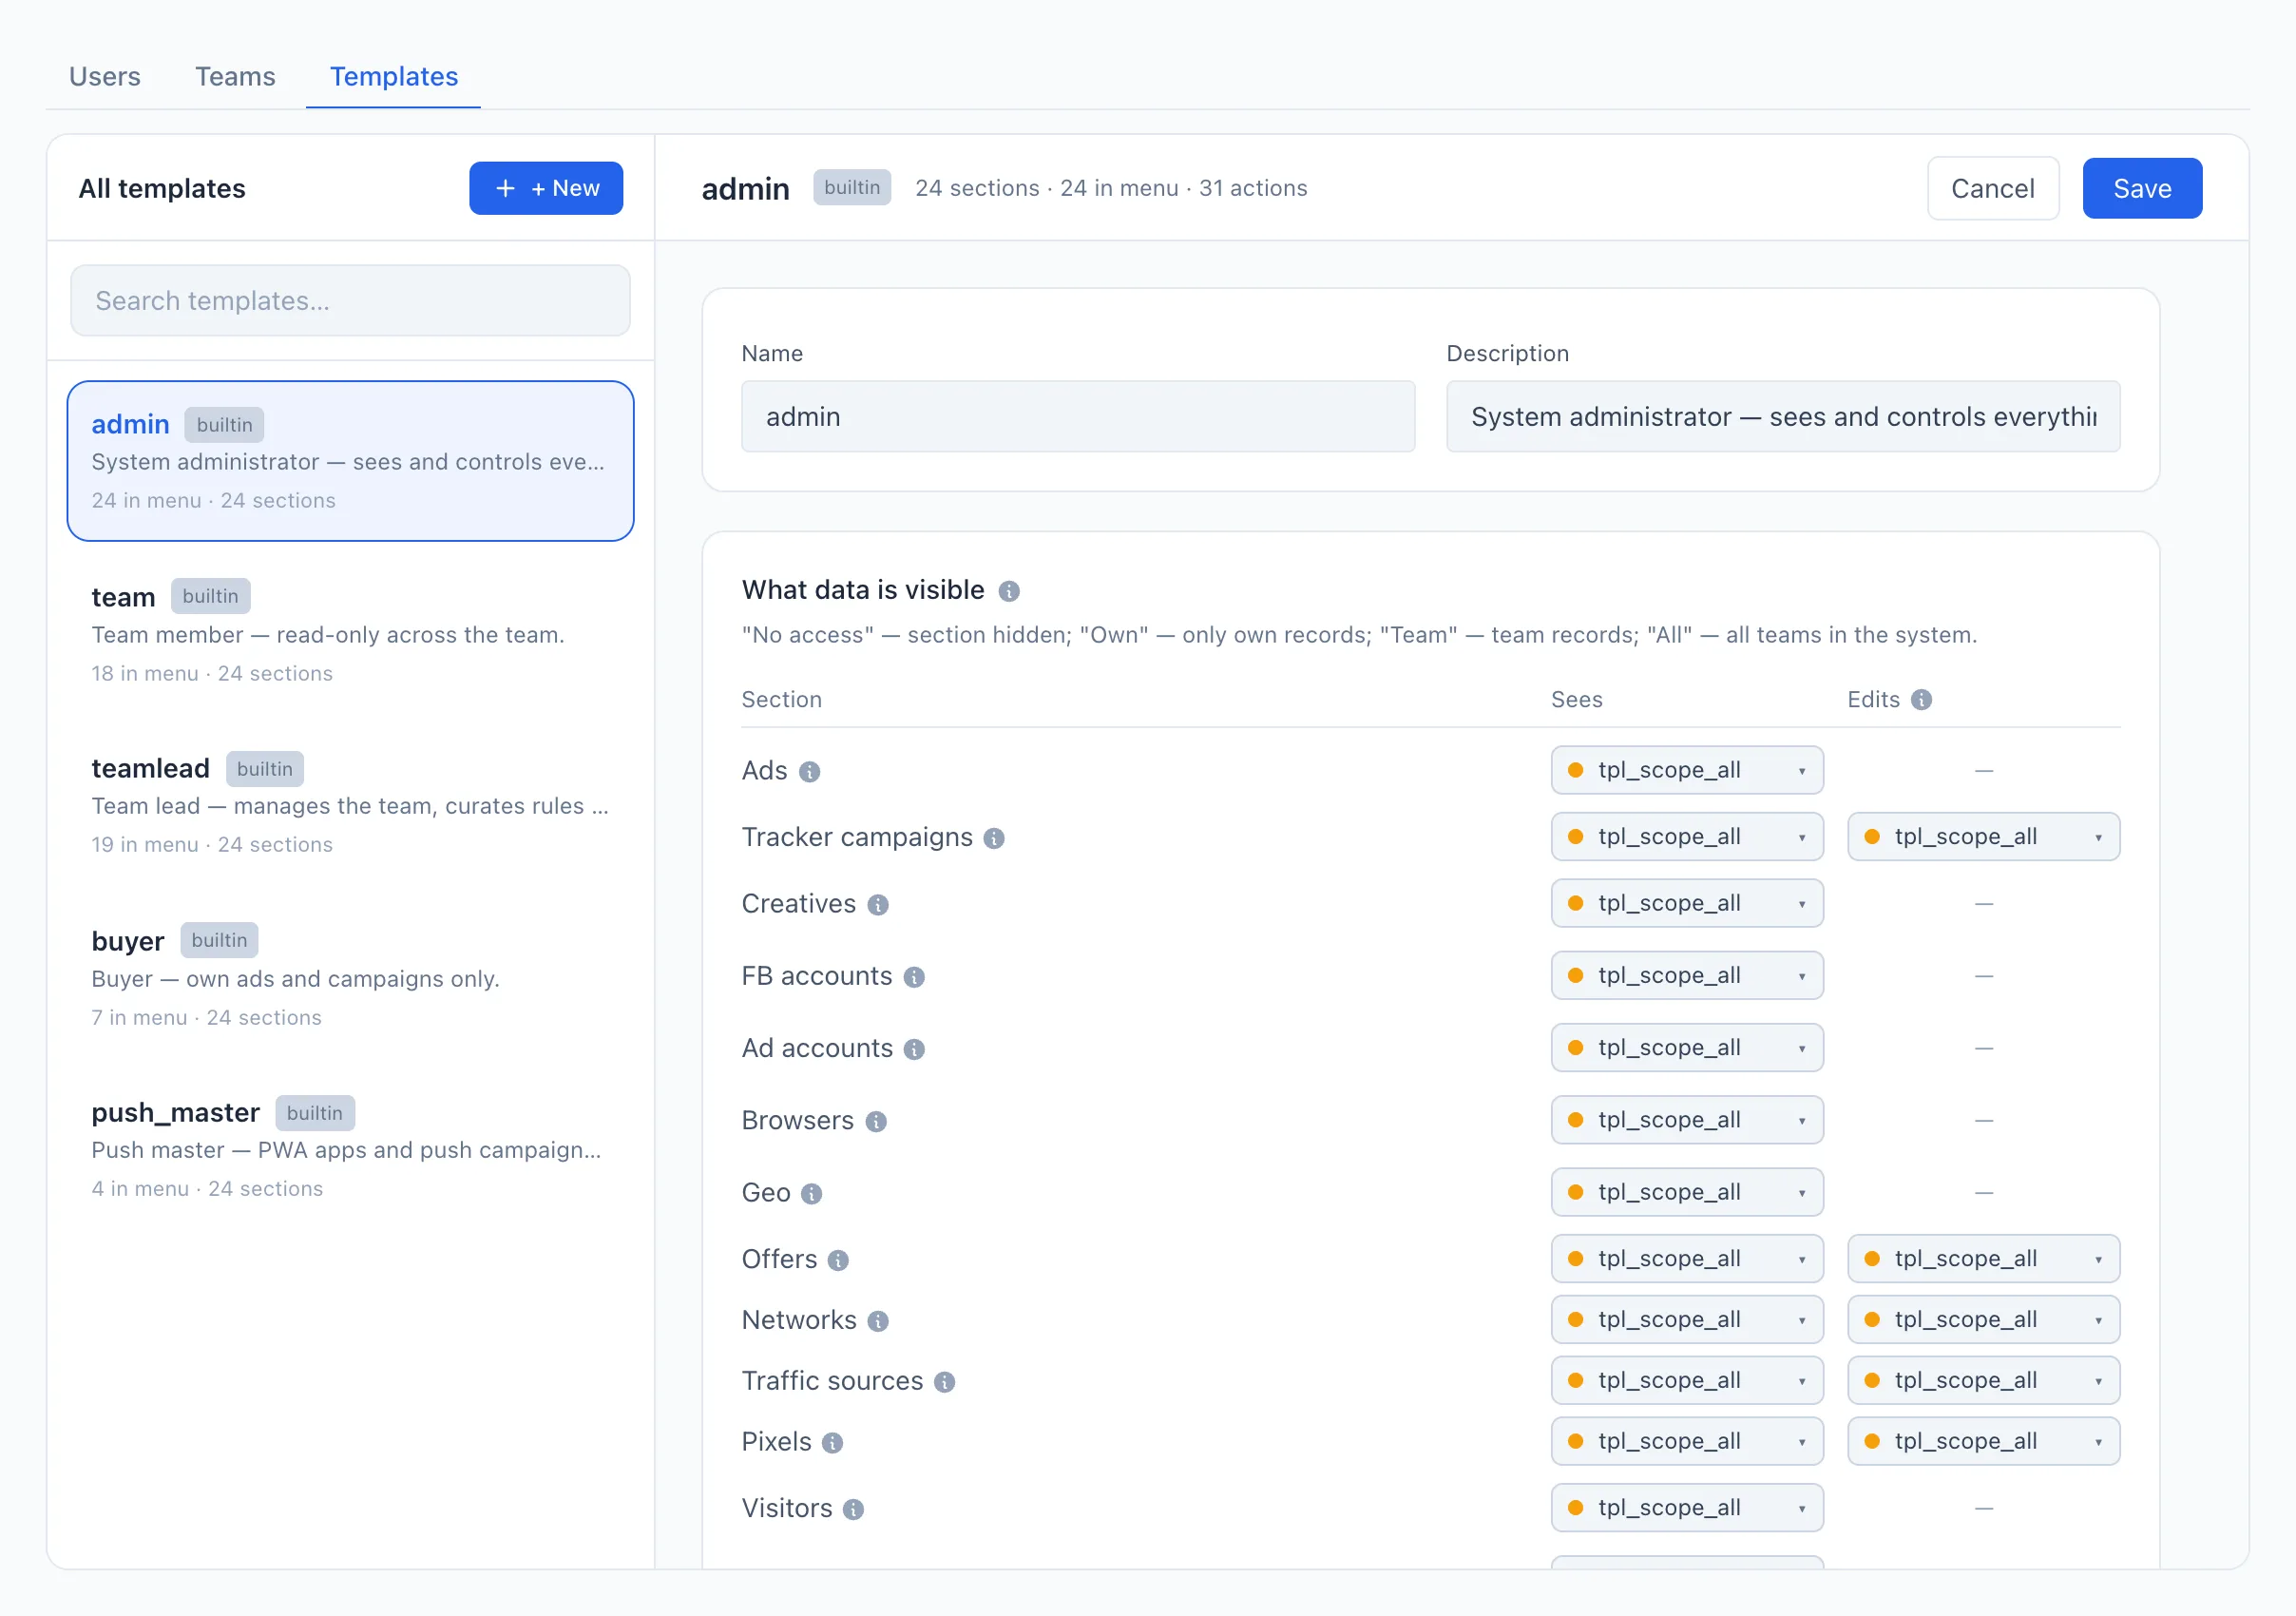Open the Sees dropdown for FB accounts
The height and width of the screenshot is (1616, 2296).
(x=1687, y=975)
